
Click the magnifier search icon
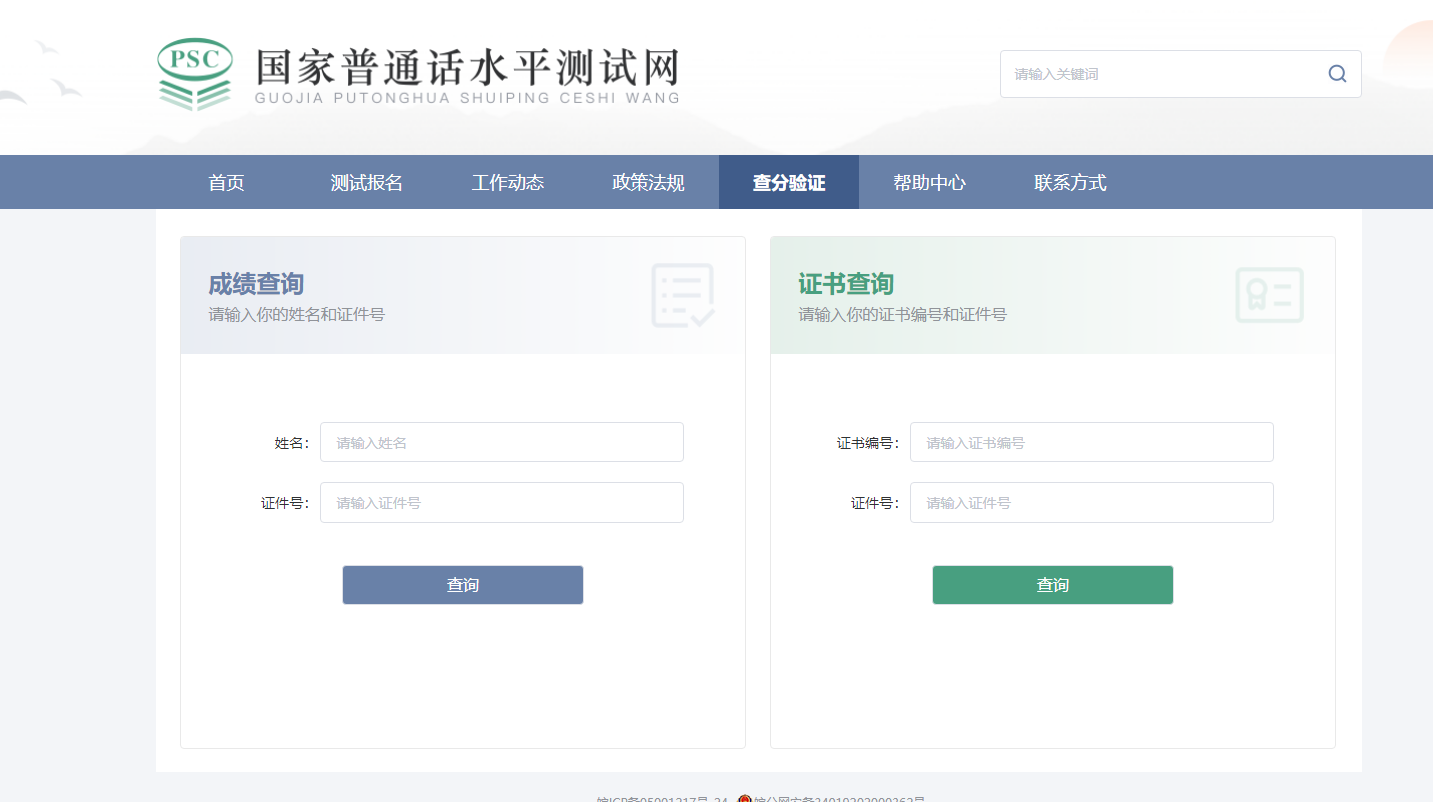pyautogui.click(x=1337, y=74)
